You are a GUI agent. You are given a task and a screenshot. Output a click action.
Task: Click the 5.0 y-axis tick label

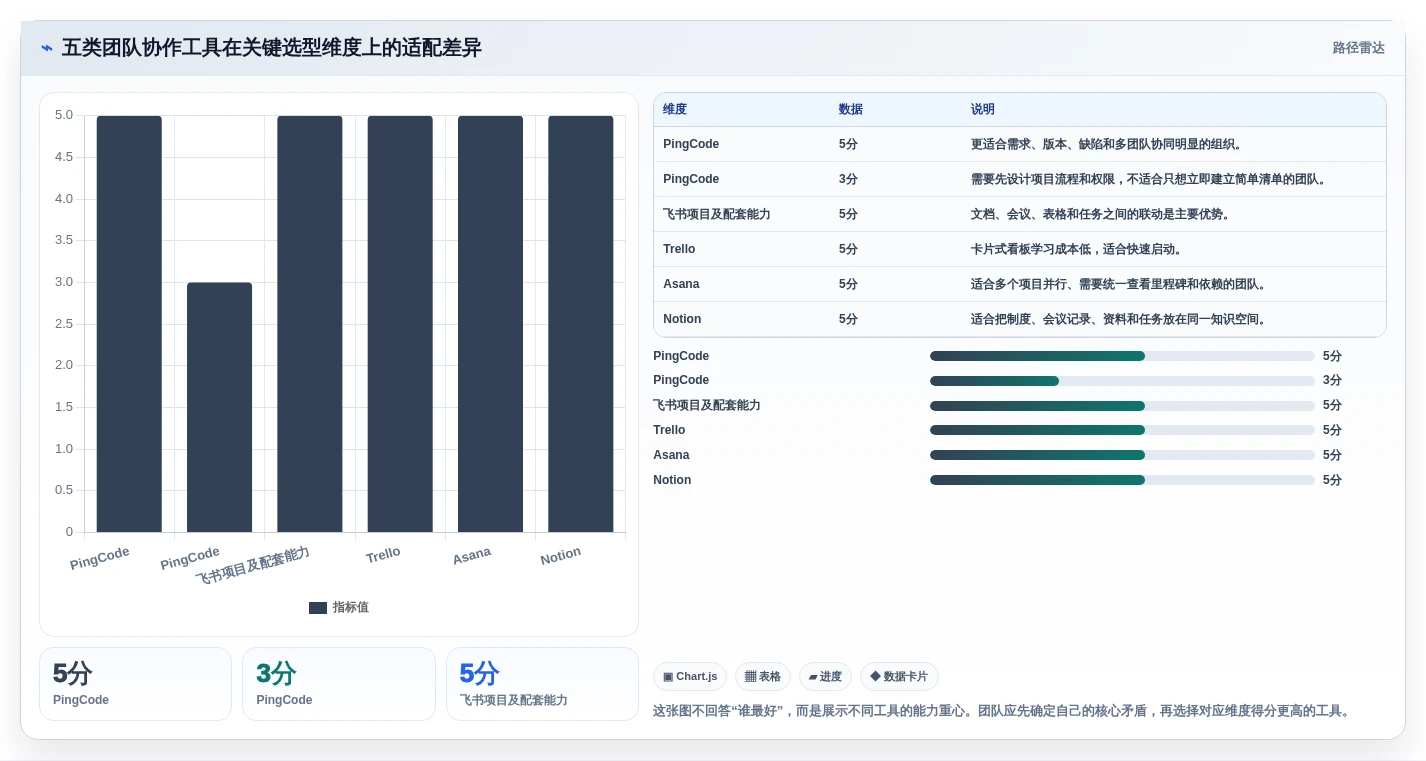tap(64, 115)
